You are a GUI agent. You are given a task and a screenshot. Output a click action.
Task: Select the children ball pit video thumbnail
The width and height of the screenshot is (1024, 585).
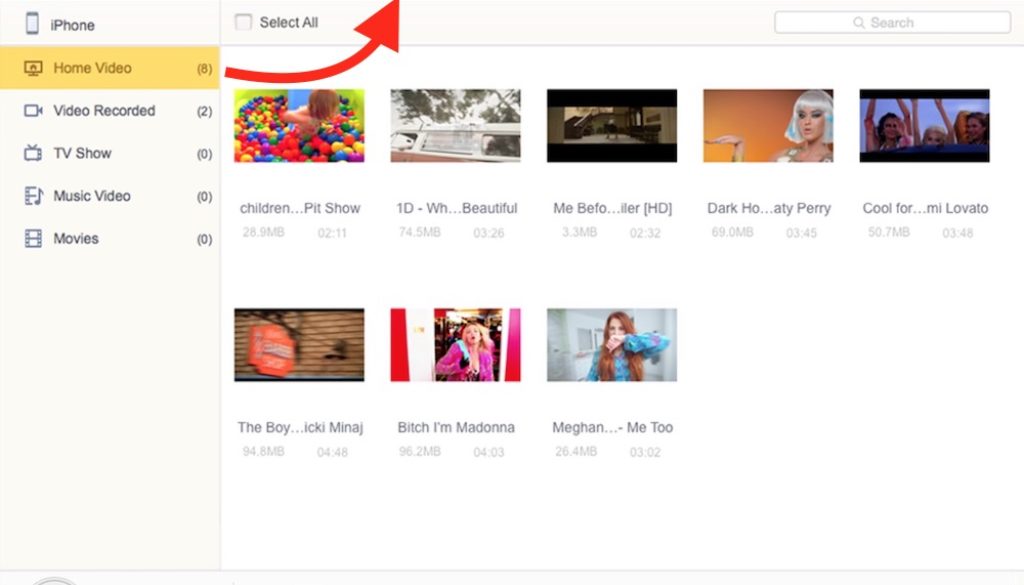pos(299,126)
